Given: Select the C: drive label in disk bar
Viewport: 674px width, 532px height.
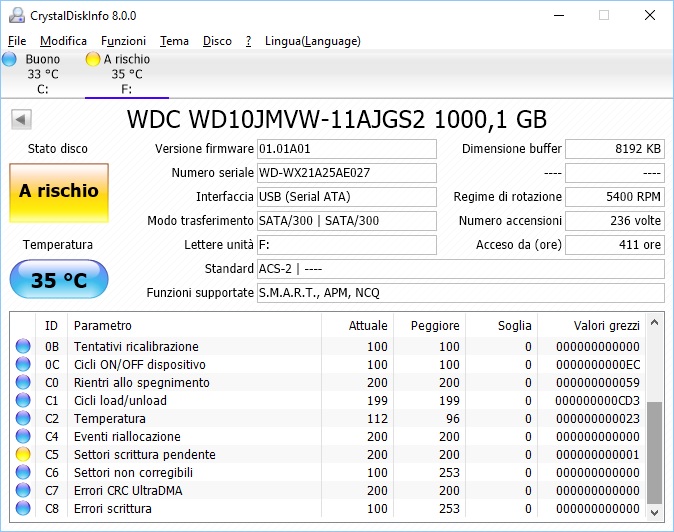Looking at the screenshot, I should coord(43,89).
